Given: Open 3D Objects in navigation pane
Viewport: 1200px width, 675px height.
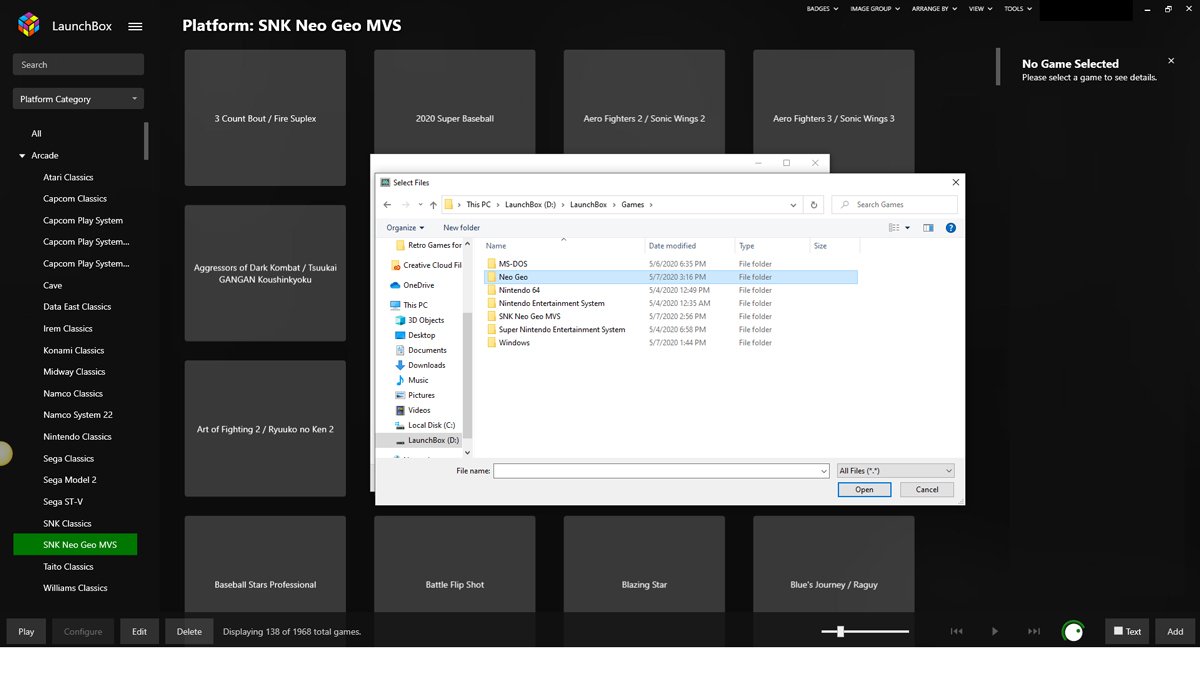Looking at the screenshot, I should pyautogui.click(x=425, y=320).
